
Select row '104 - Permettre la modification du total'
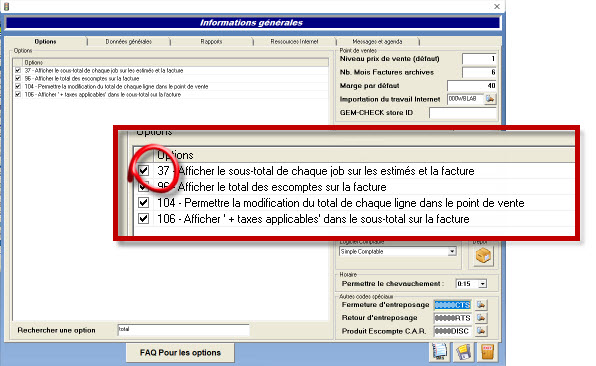click(x=171, y=86)
